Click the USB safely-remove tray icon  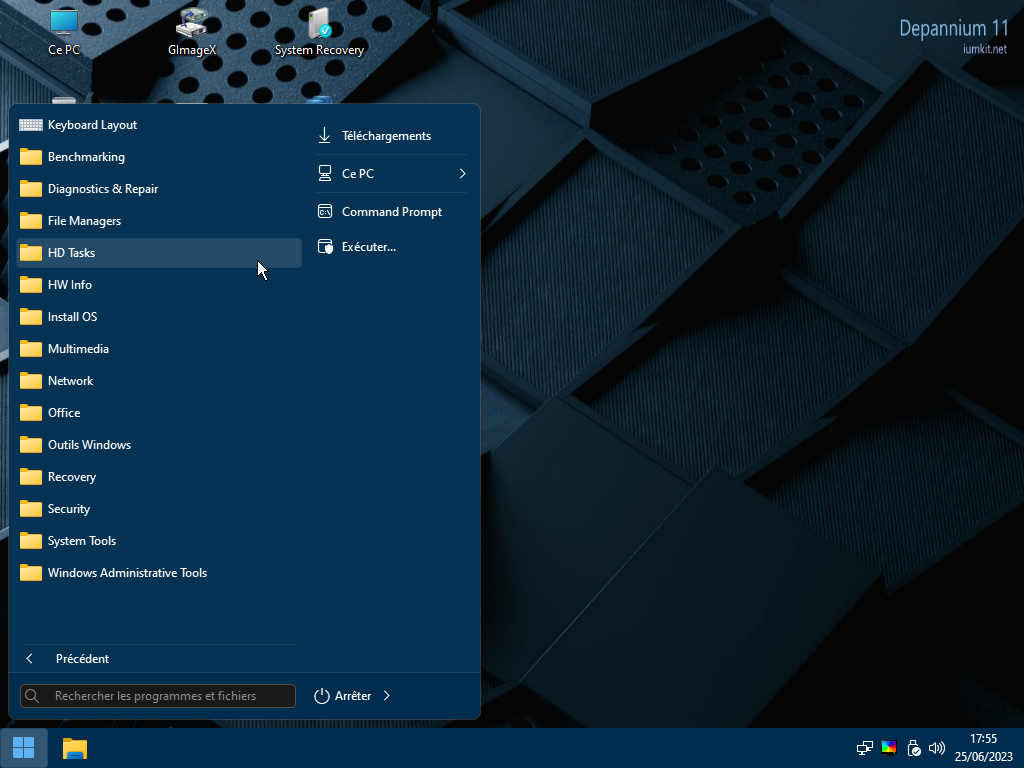[914, 748]
